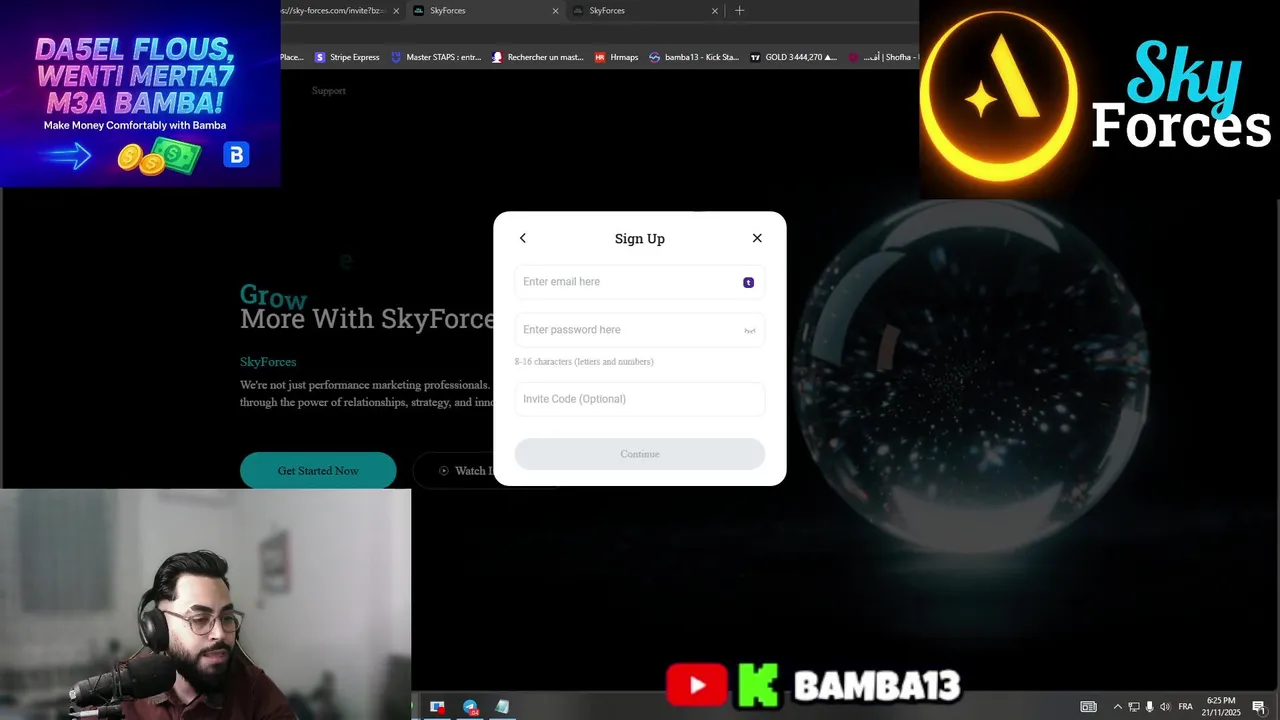Open the notepad-style taskbar icon
The width and height of the screenshot is (1280, 720).
pyautogui.click(x=502, y=707)
